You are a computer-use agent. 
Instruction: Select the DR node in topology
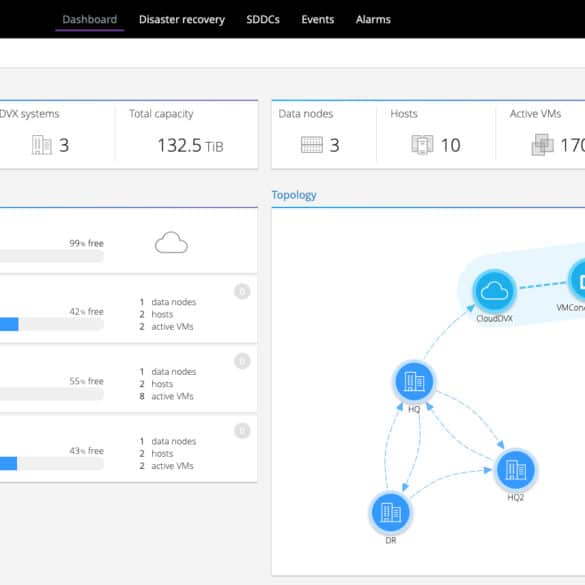pos(391,512)
